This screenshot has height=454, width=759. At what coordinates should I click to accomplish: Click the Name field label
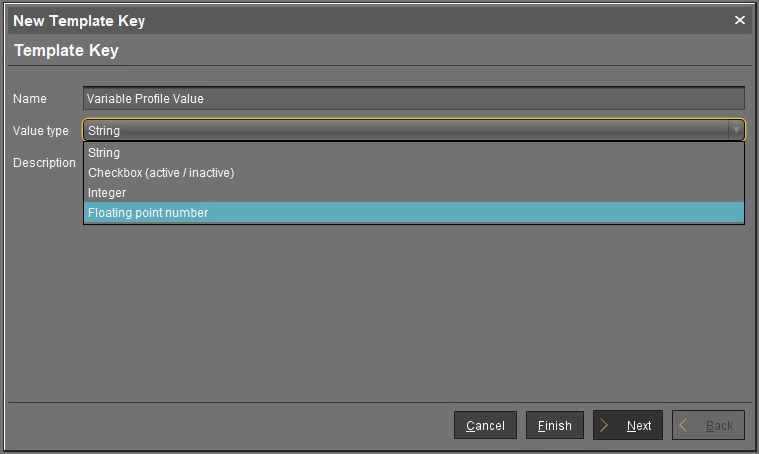pyautogui.click(x=30, y=99)
